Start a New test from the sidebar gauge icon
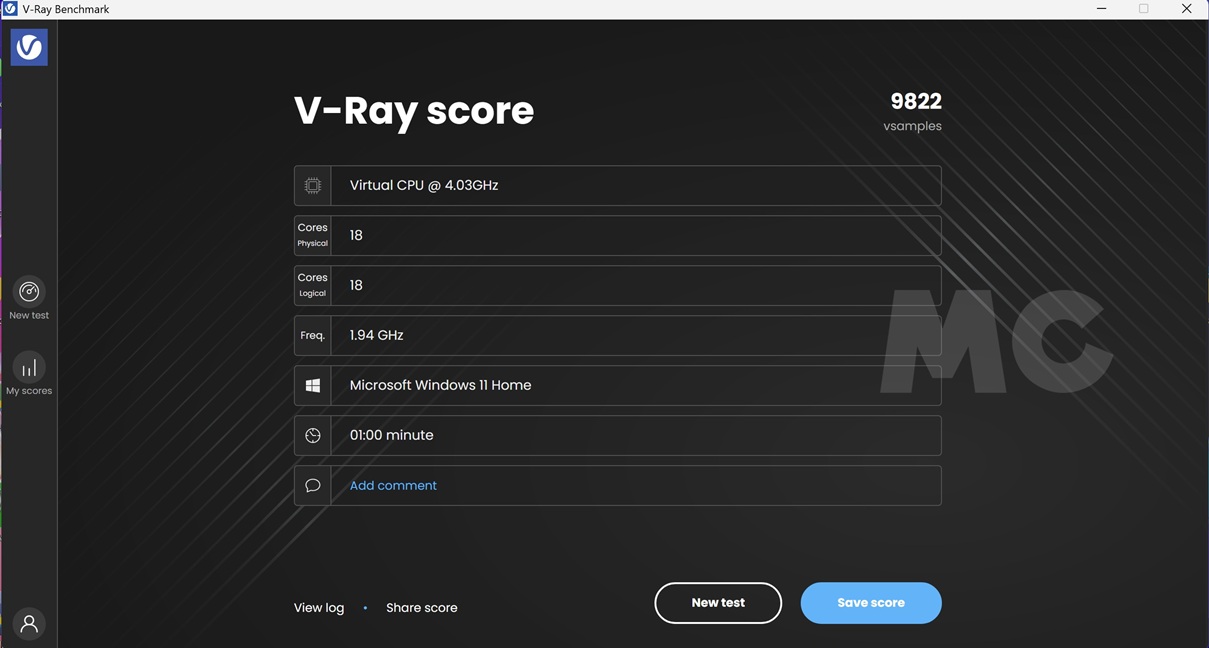The image size is (1209, 648). [x=29, y=292]
